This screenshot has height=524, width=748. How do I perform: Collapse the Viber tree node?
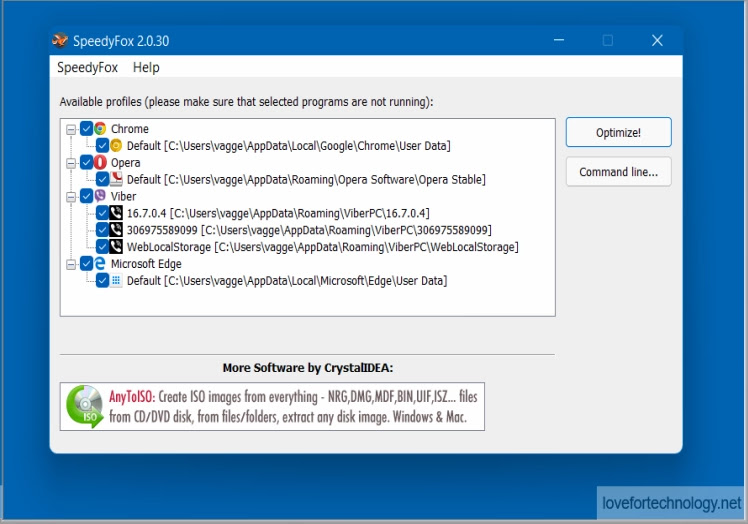pyautogui.click(x=71, y=197)
